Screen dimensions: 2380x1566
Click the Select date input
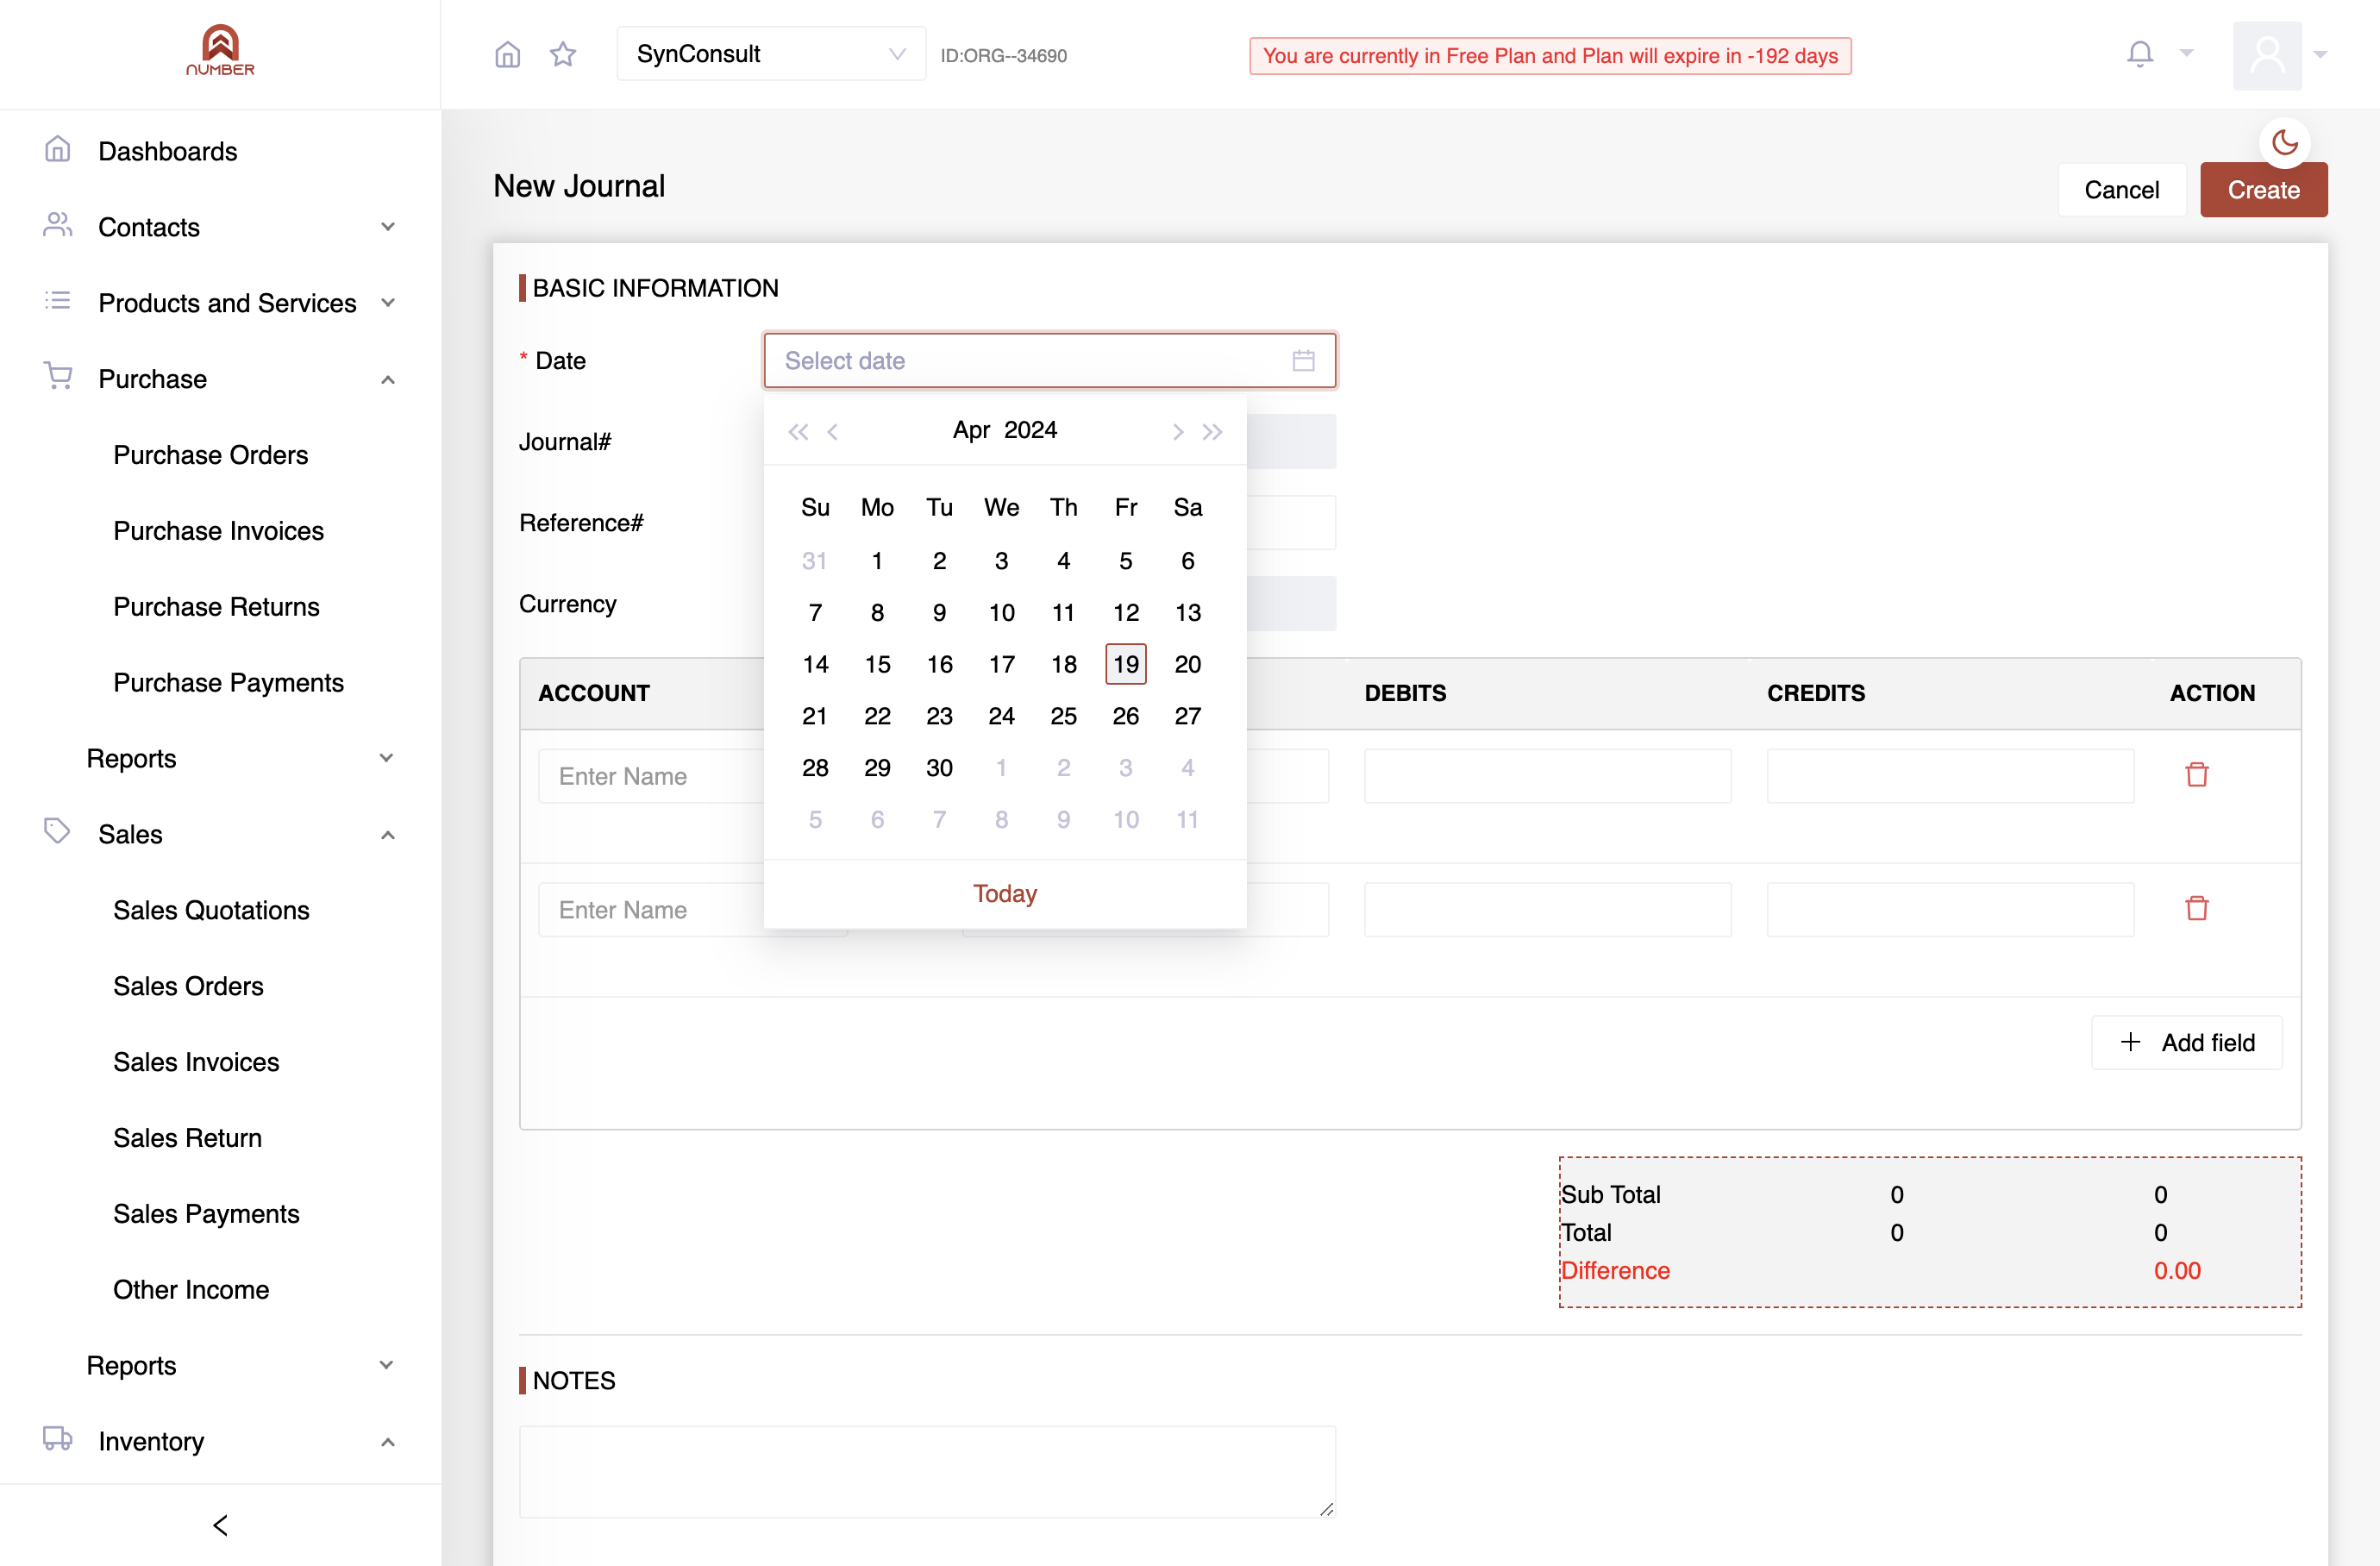(1050, 360)
